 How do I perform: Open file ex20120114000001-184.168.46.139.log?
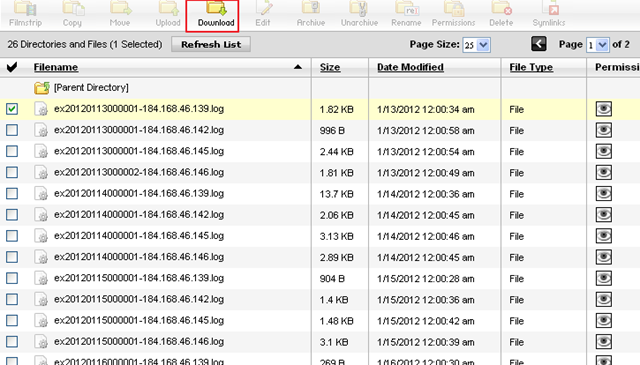click(x=139, y=193)
